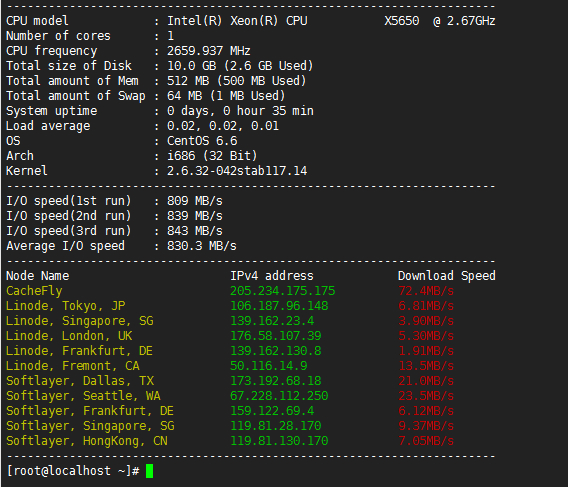Screen dimensions: 568x487
Task: Click the Linode, Tokyo, JP row label
Action: (x=66, y=306)
